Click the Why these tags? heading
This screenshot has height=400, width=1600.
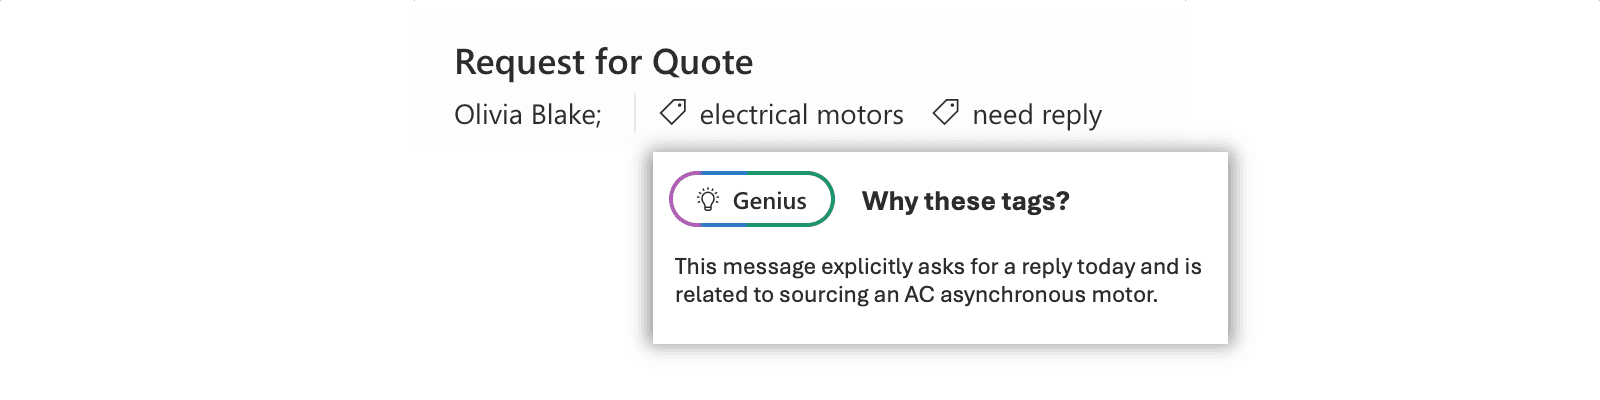click(965, 201)
